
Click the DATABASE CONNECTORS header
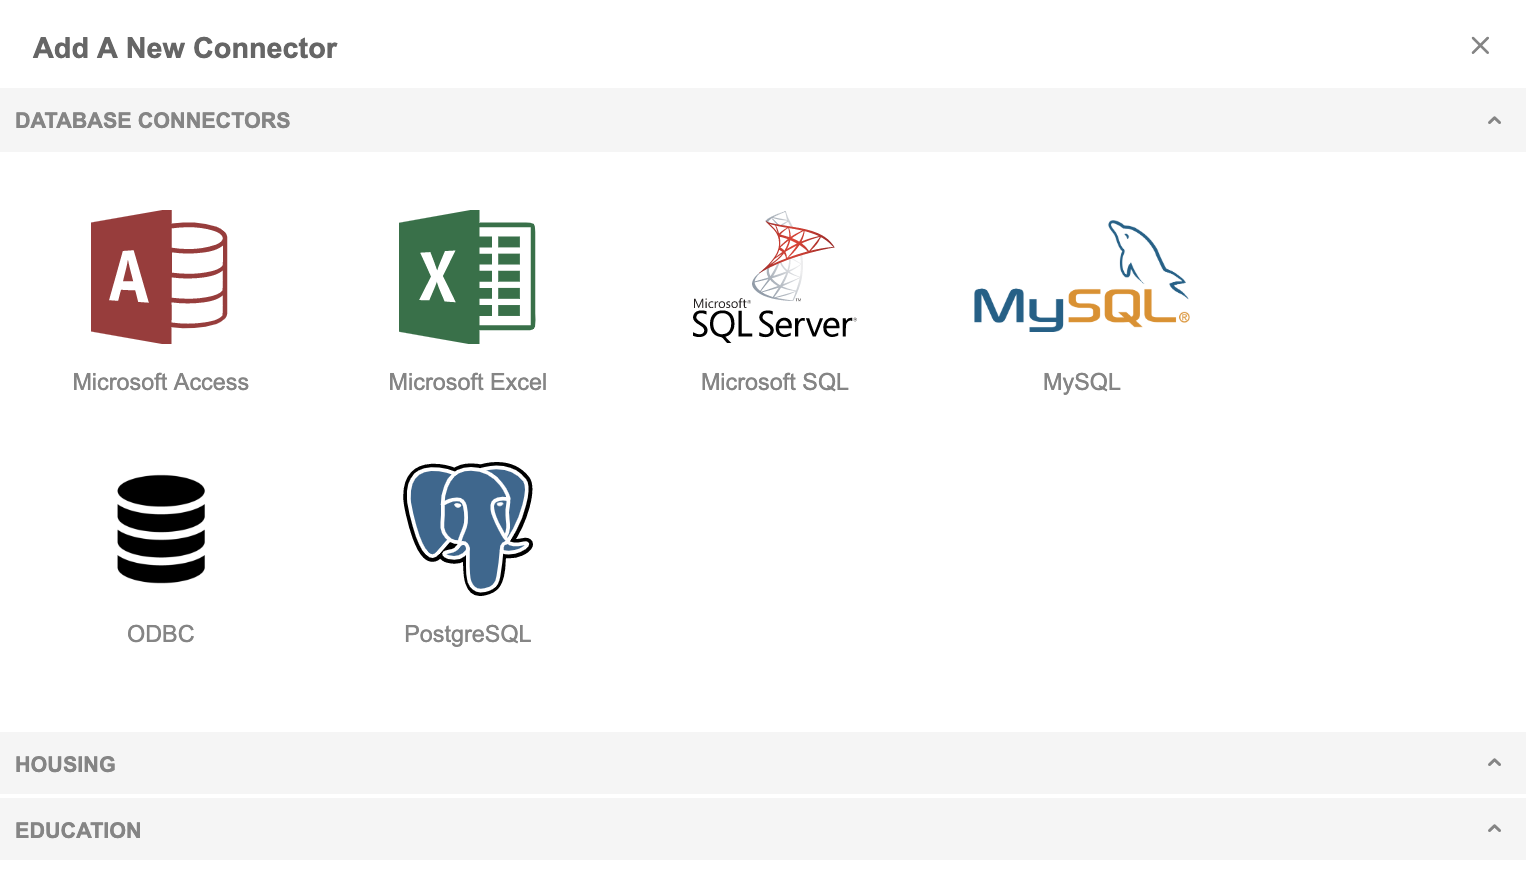[763, 120]
